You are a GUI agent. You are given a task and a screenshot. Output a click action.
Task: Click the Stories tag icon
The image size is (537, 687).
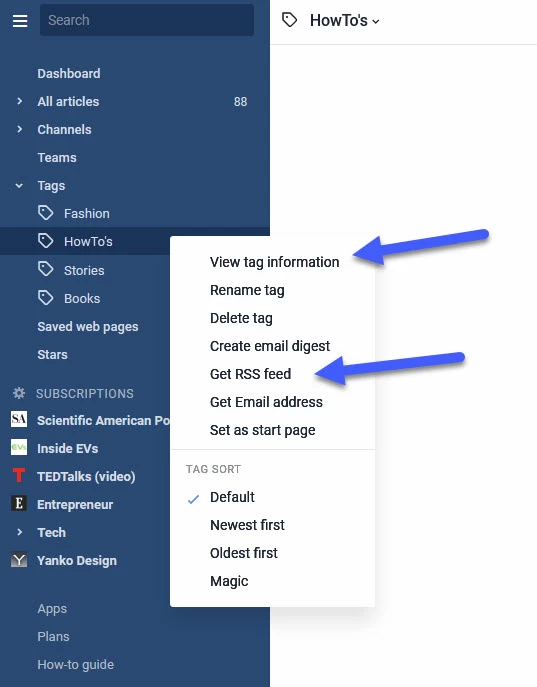pyautogui.click(x=46, y=269)
